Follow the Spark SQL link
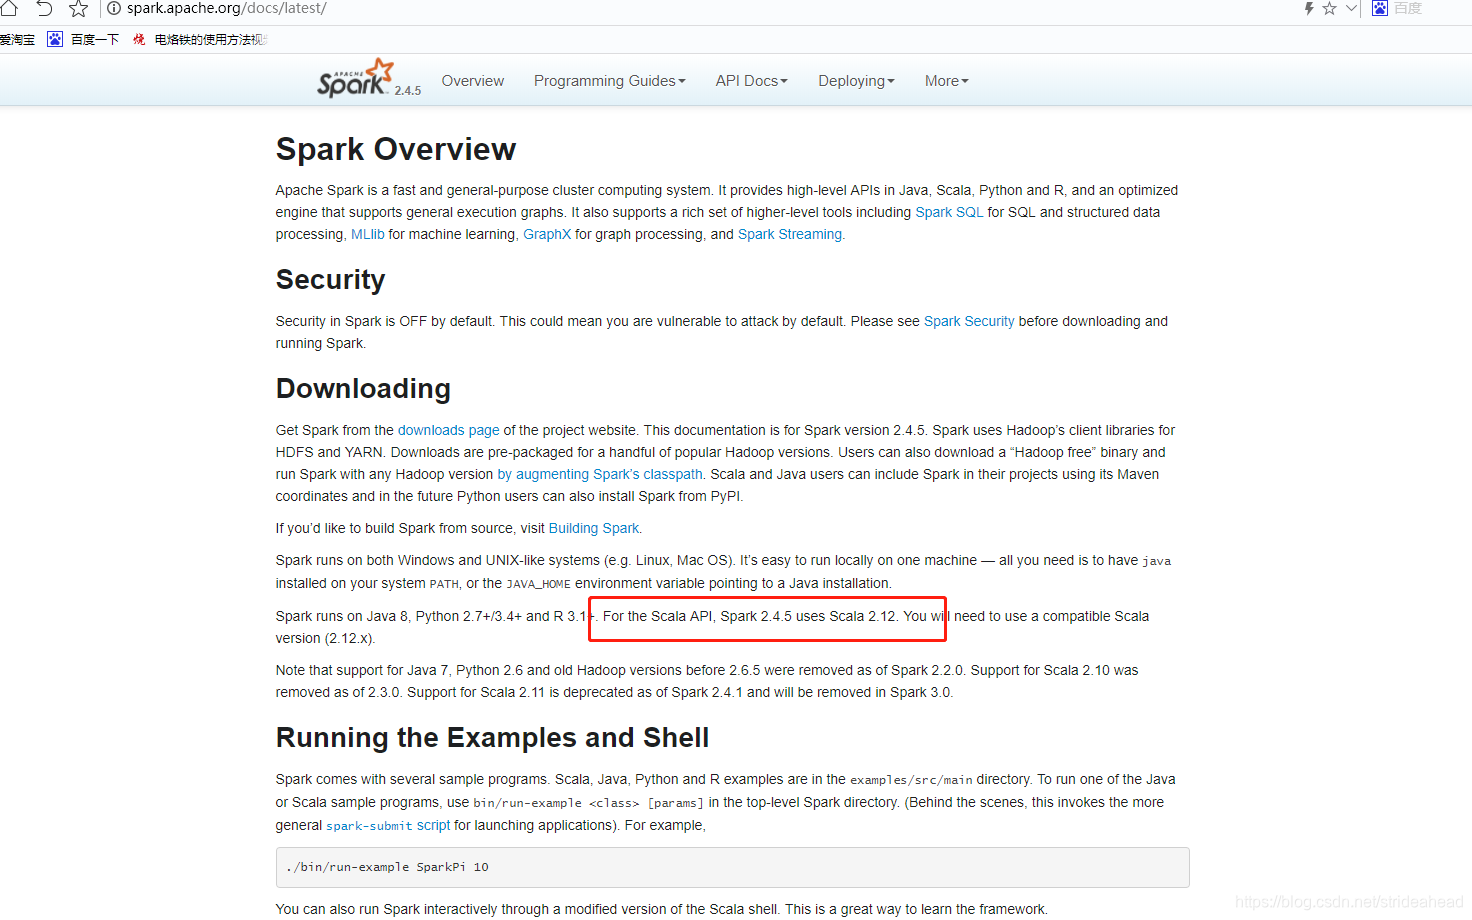The image size is (1472, 920). click(x=950, y=212)
